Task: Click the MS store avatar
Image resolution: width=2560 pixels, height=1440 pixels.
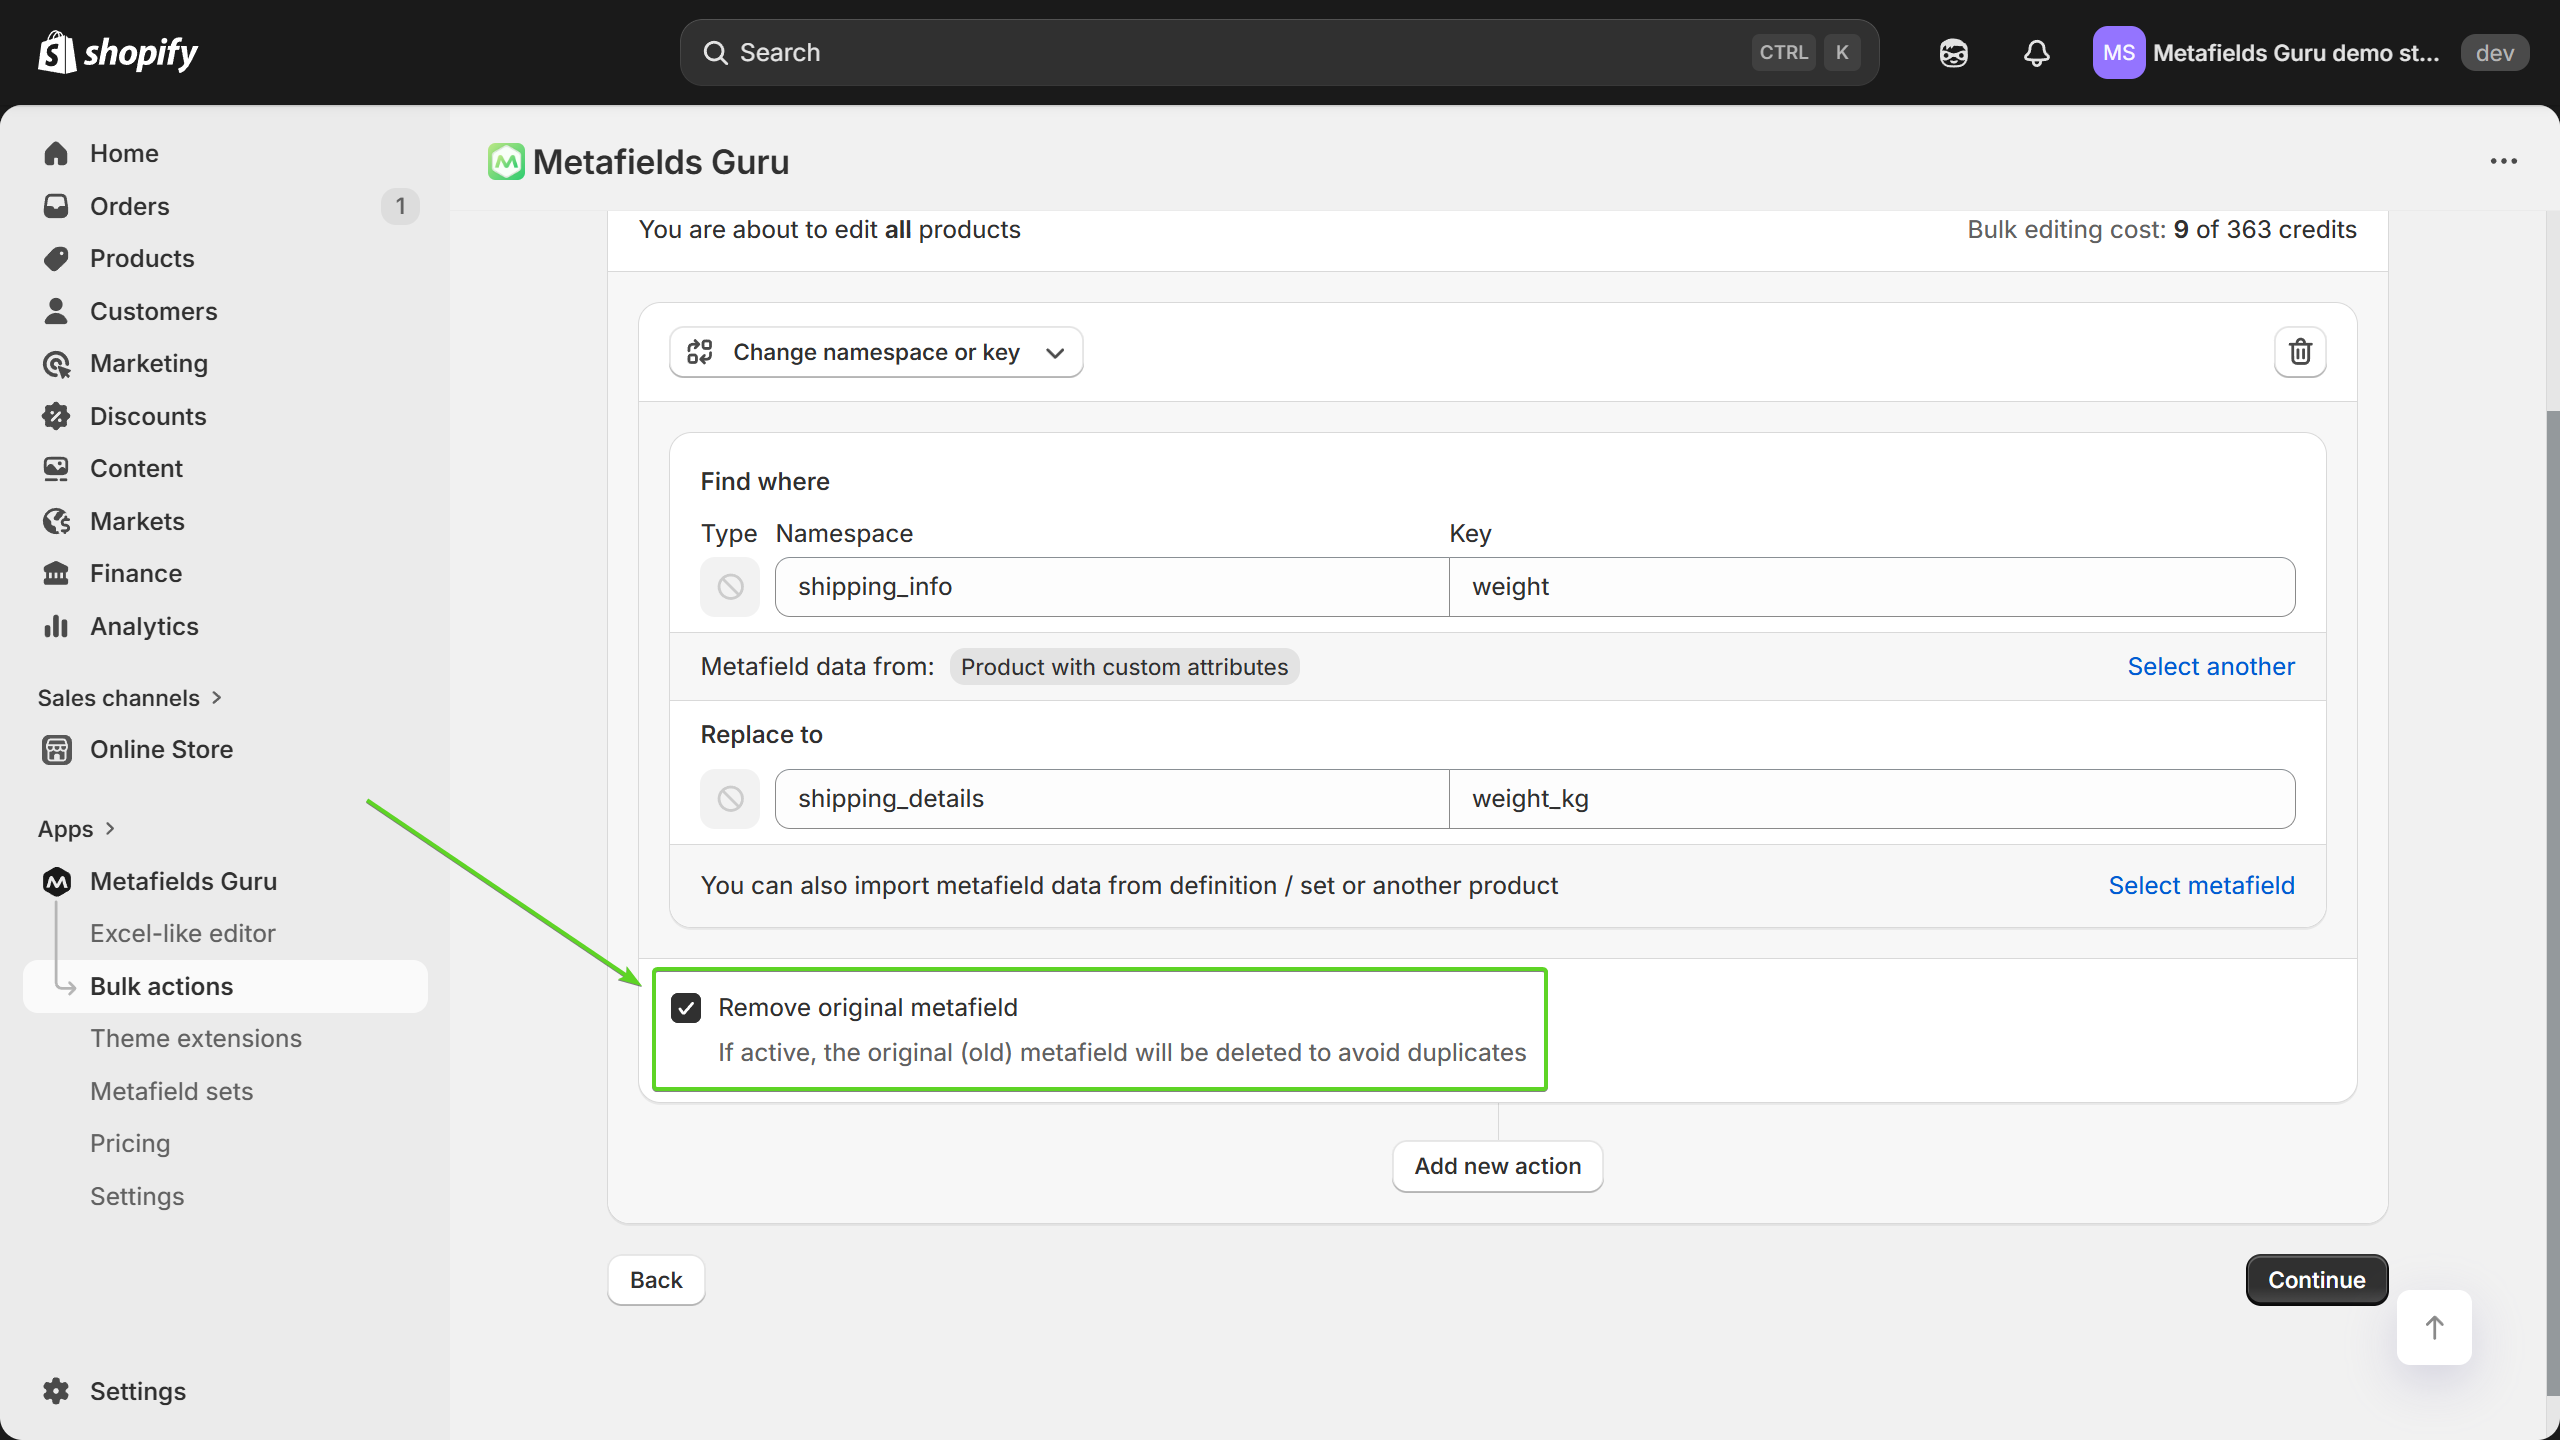Action: pos(2118,53)
